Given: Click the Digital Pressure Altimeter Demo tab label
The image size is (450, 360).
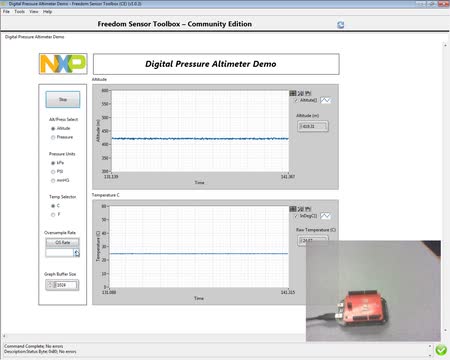Looking at the screenshot, I should pyautogui.click(x=35, y=37).
